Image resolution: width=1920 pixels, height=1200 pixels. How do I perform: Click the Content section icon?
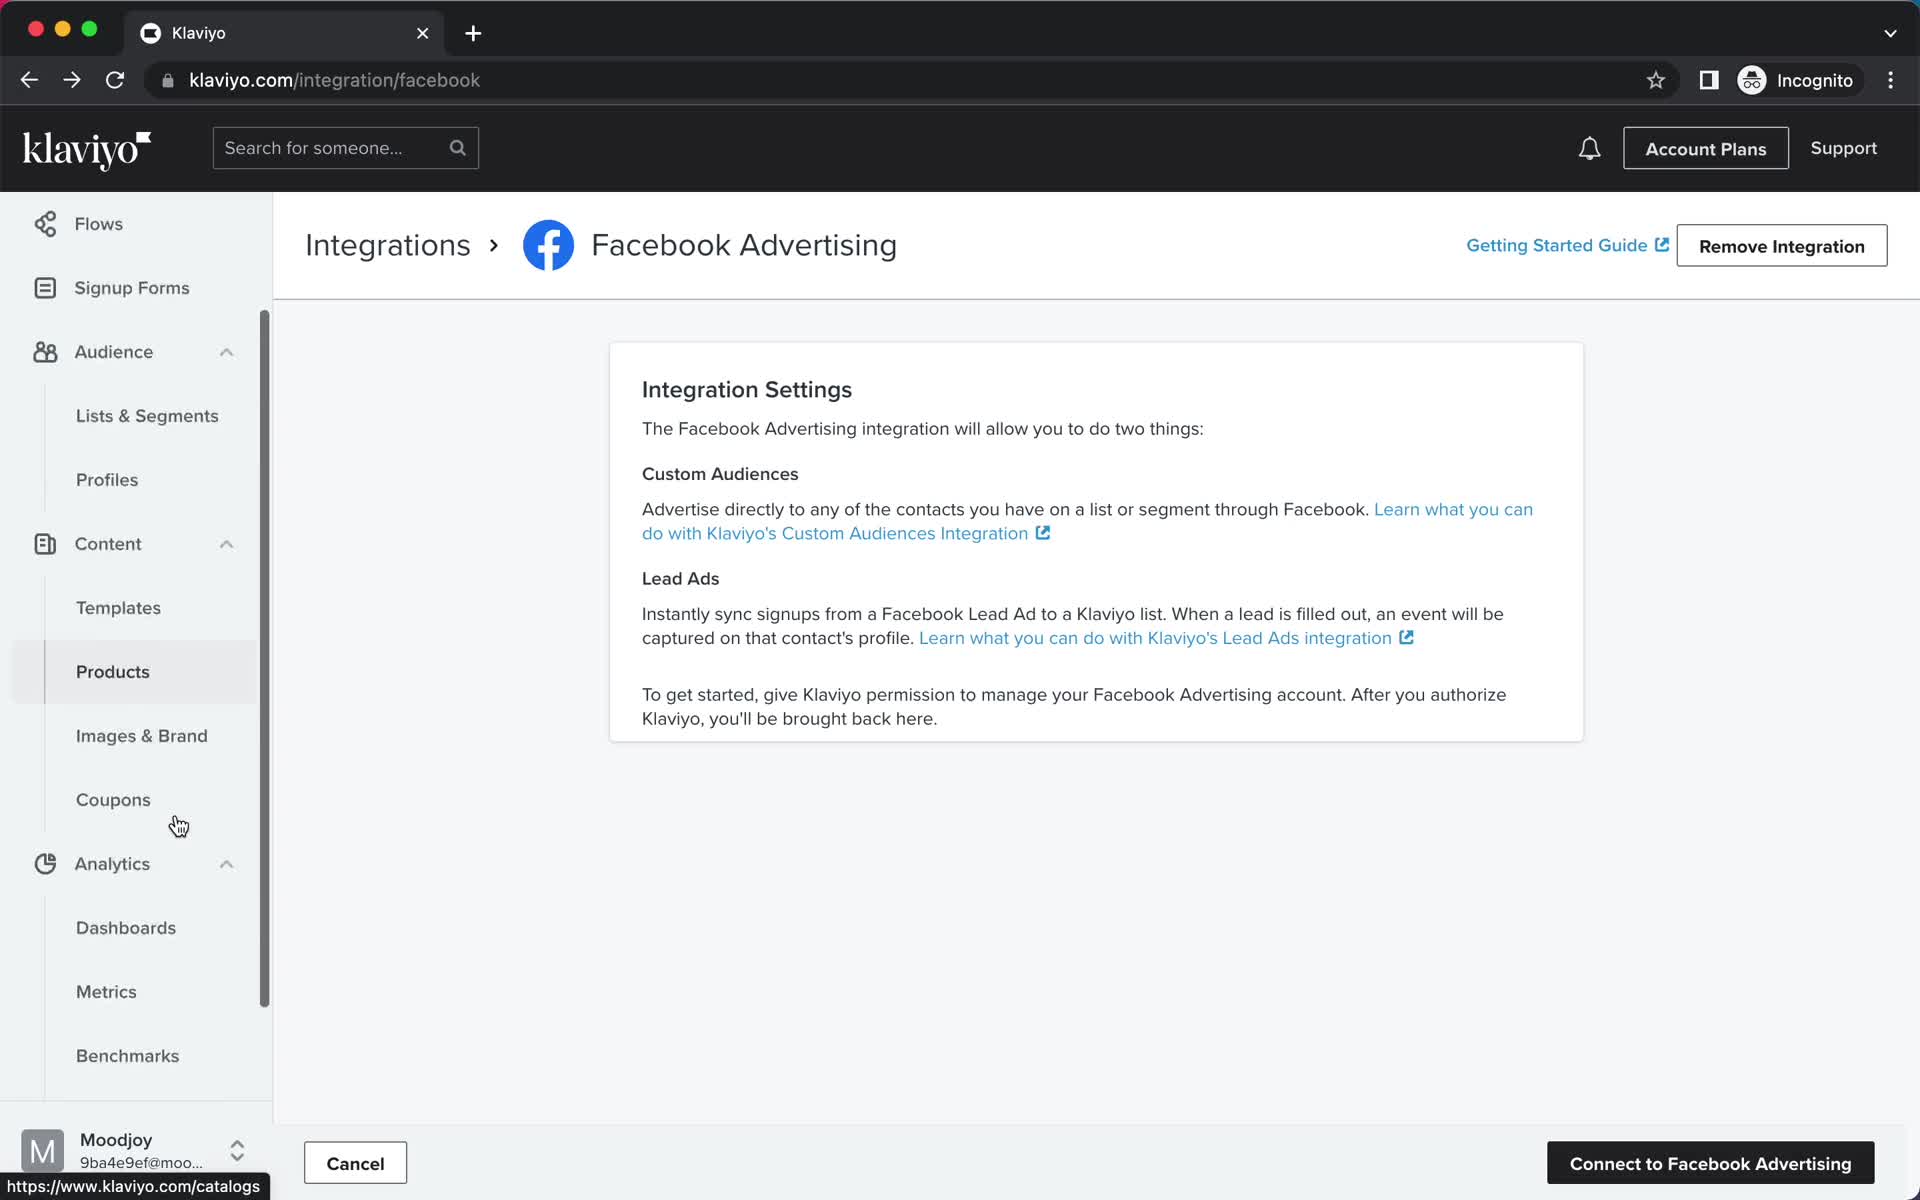(45, 544)
